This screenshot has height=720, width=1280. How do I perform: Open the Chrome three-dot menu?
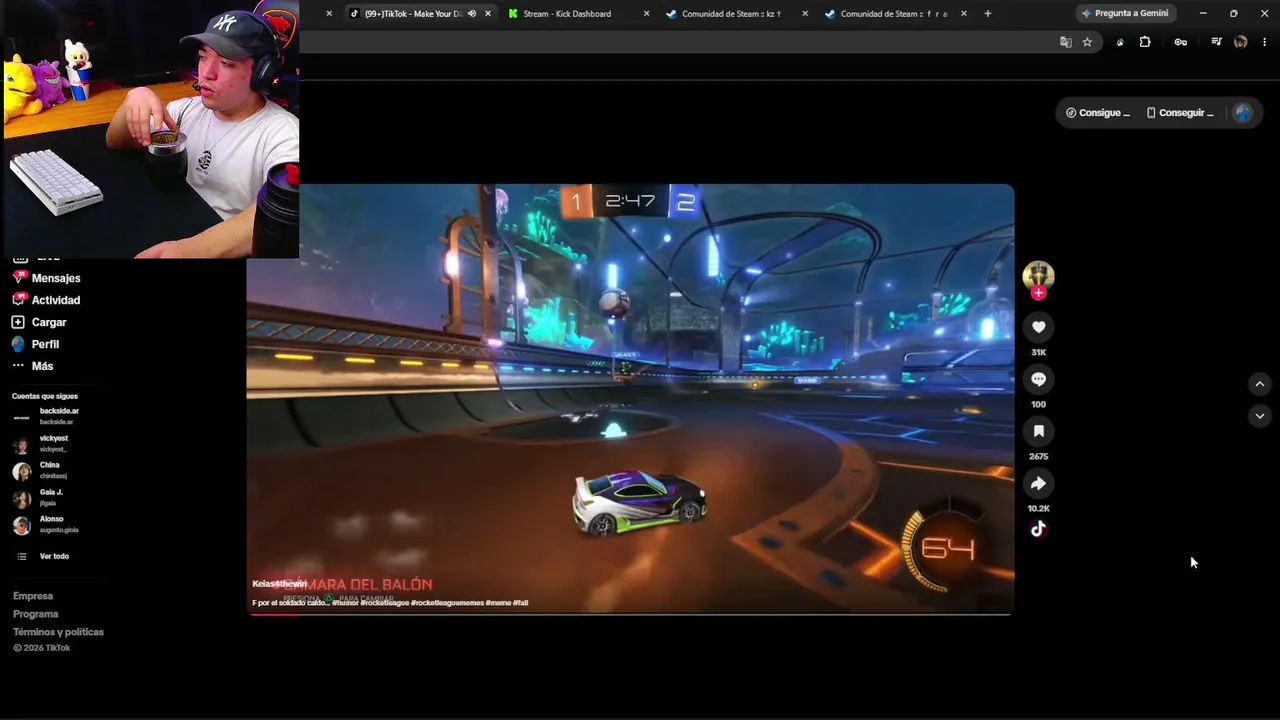[1265, 42]
